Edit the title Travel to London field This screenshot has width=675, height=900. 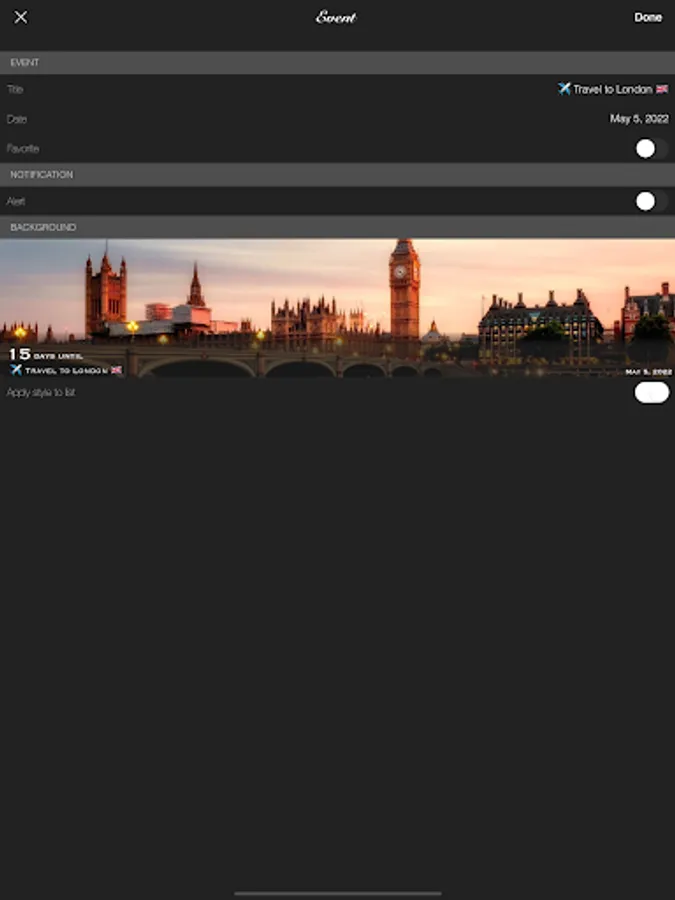point(613,89)
